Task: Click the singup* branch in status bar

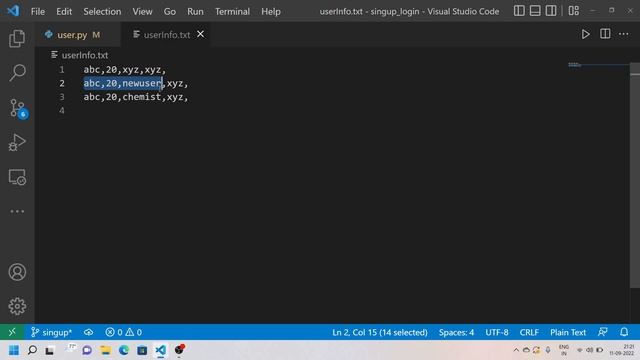Action: click(x=51, y=332)
